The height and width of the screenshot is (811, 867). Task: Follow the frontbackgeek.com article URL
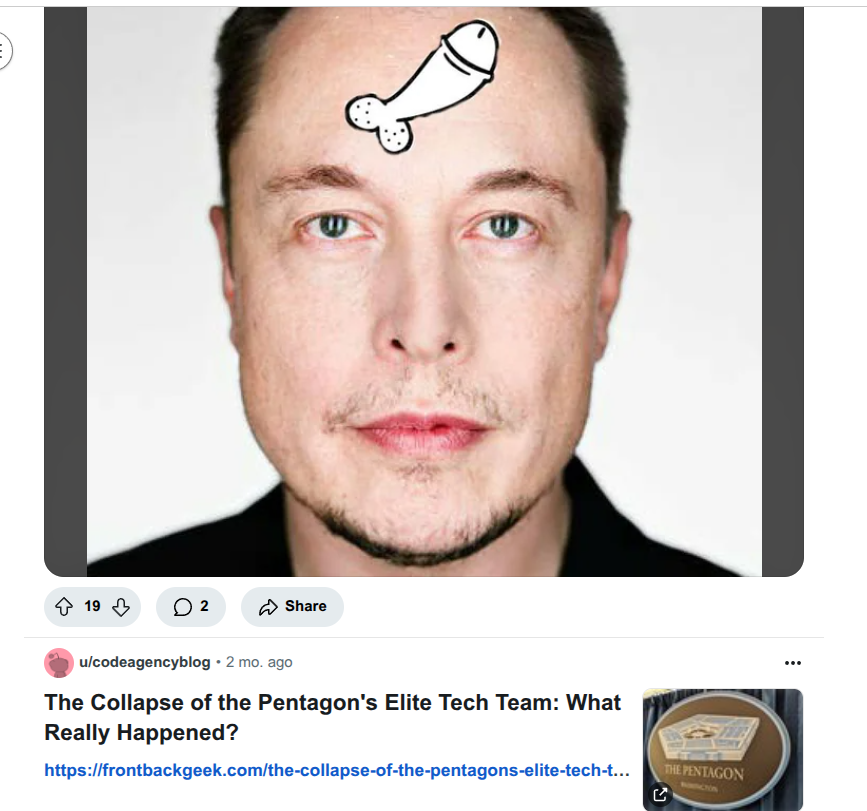pyautogui.click(x=337, y=770)
